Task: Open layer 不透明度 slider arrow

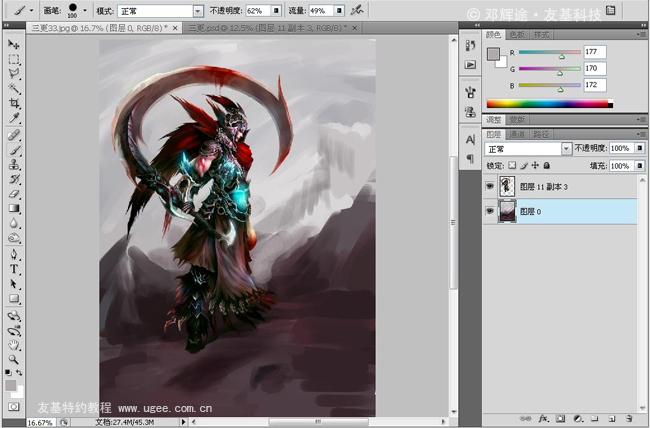Action: point(640,148)
